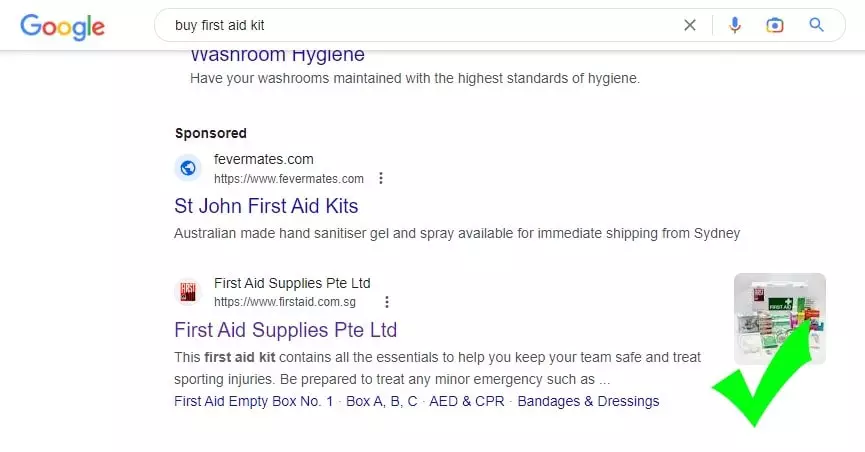Open the Bandages & Dressings sitelink
The width and height of the screenshot is (865, 452).
point(588,401)
